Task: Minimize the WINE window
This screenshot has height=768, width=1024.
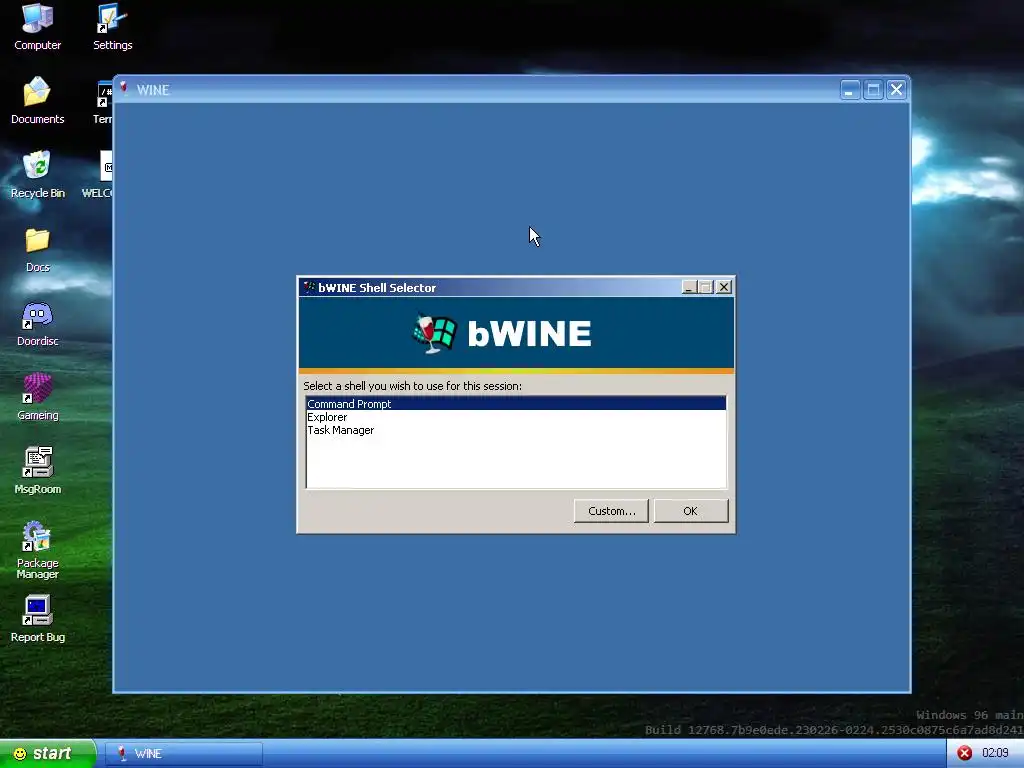Action: click(850, 89)
